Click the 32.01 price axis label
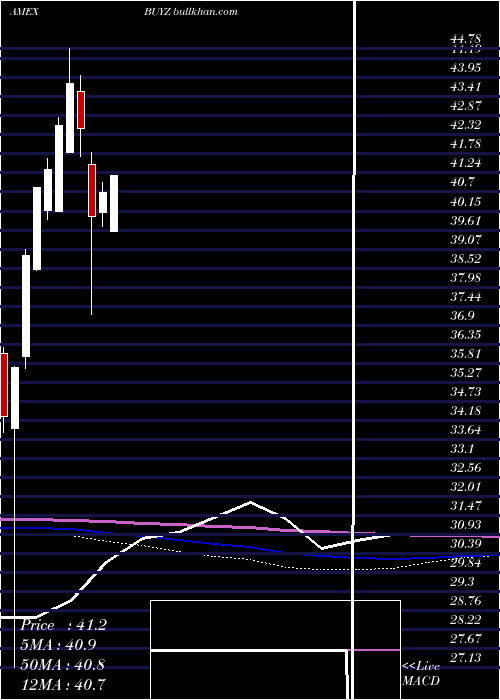The image size is (500, 700). [x=465, y=487]
